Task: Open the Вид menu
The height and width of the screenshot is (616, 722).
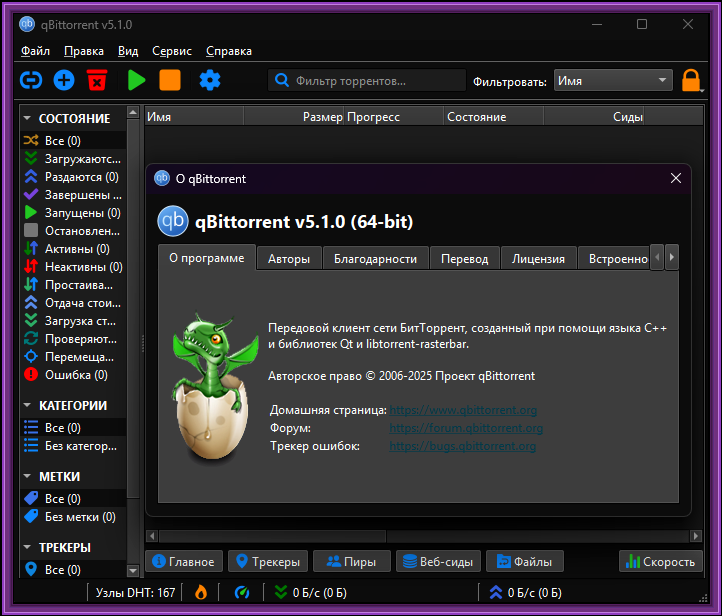Action: coord(128,51)
